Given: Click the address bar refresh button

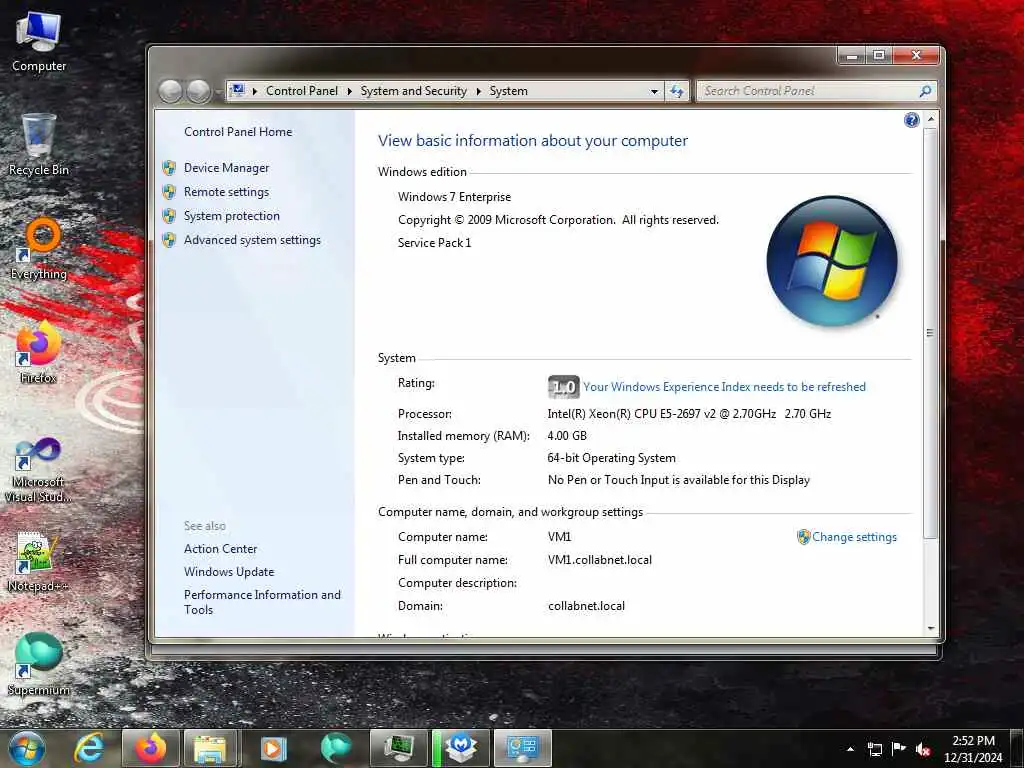Looking at the screenshot, I should [x=677, y=91].
